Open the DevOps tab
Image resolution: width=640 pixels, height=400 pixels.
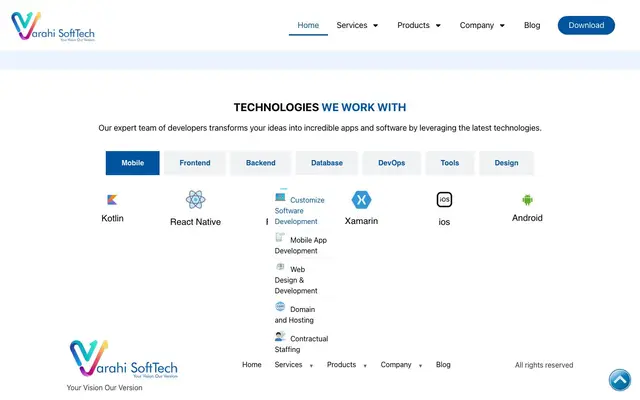[x=391, y=163]
